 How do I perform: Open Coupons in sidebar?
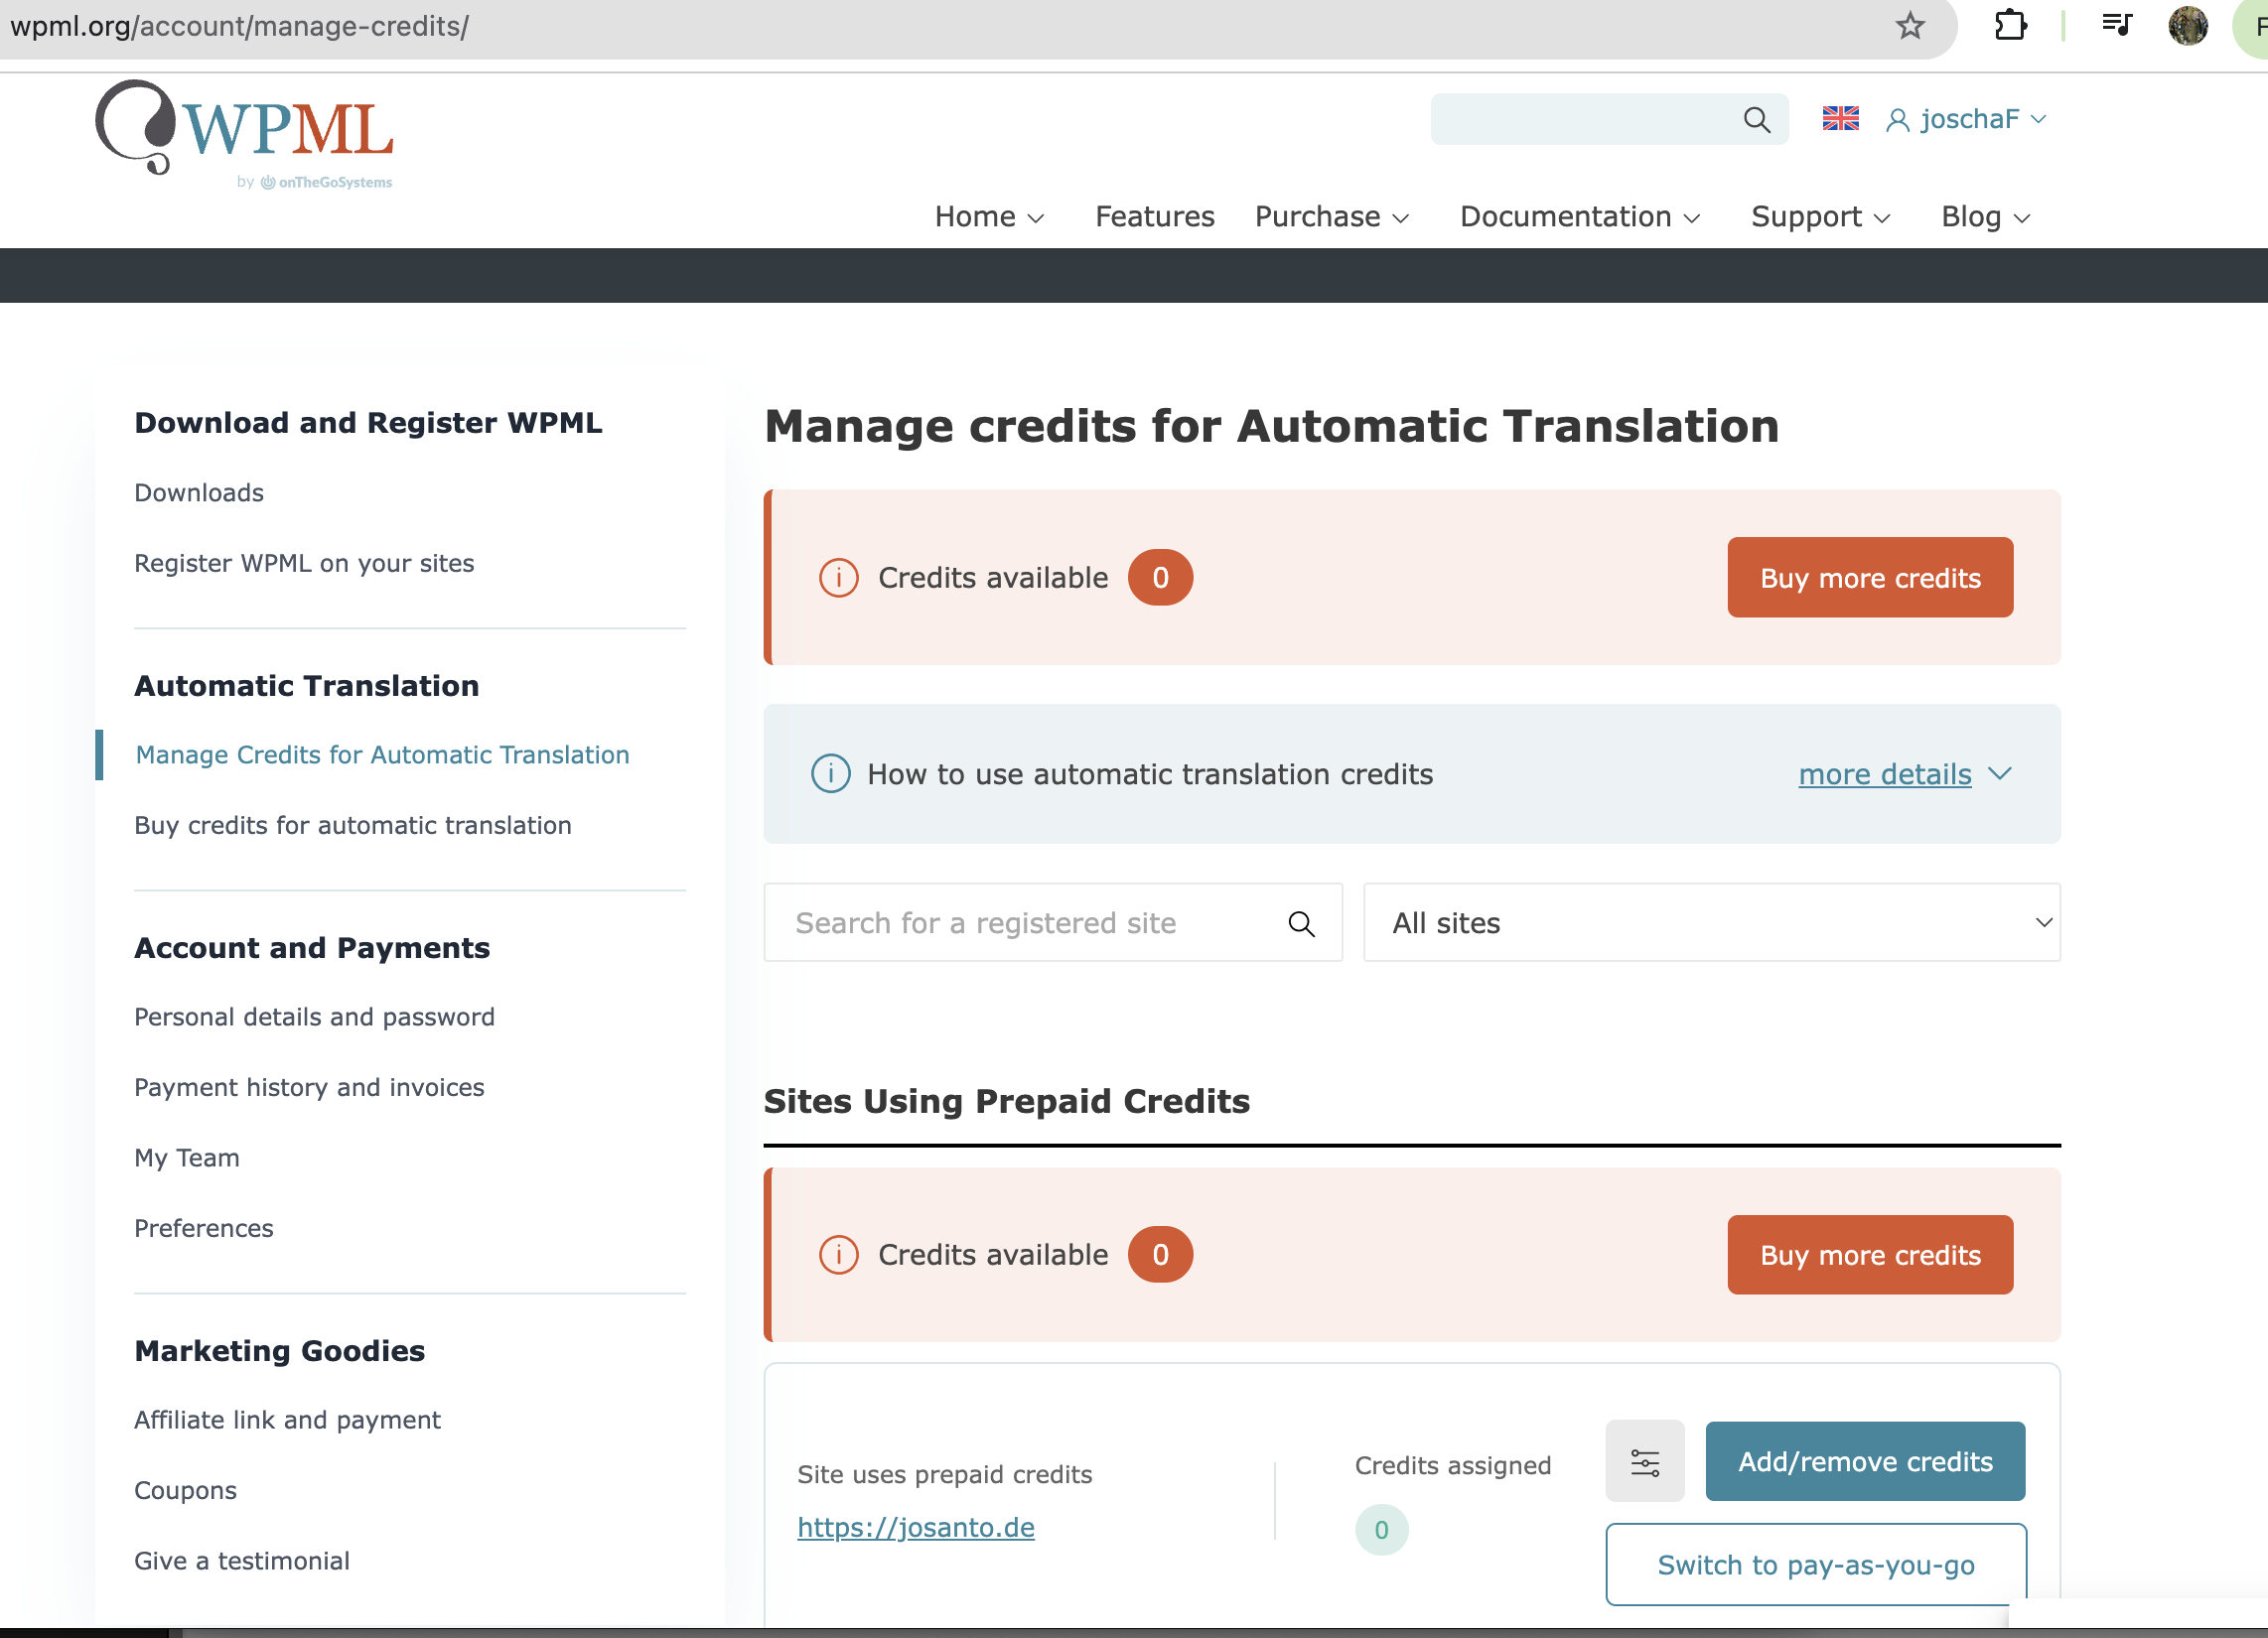pos(185,1491)
